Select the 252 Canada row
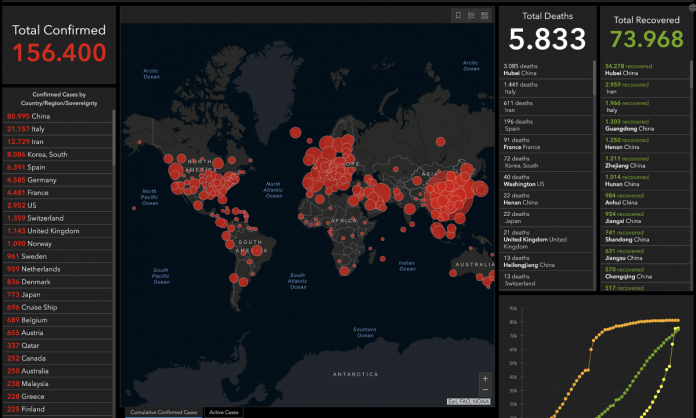This screenshot has width=696, height=418. coord(58,359)
